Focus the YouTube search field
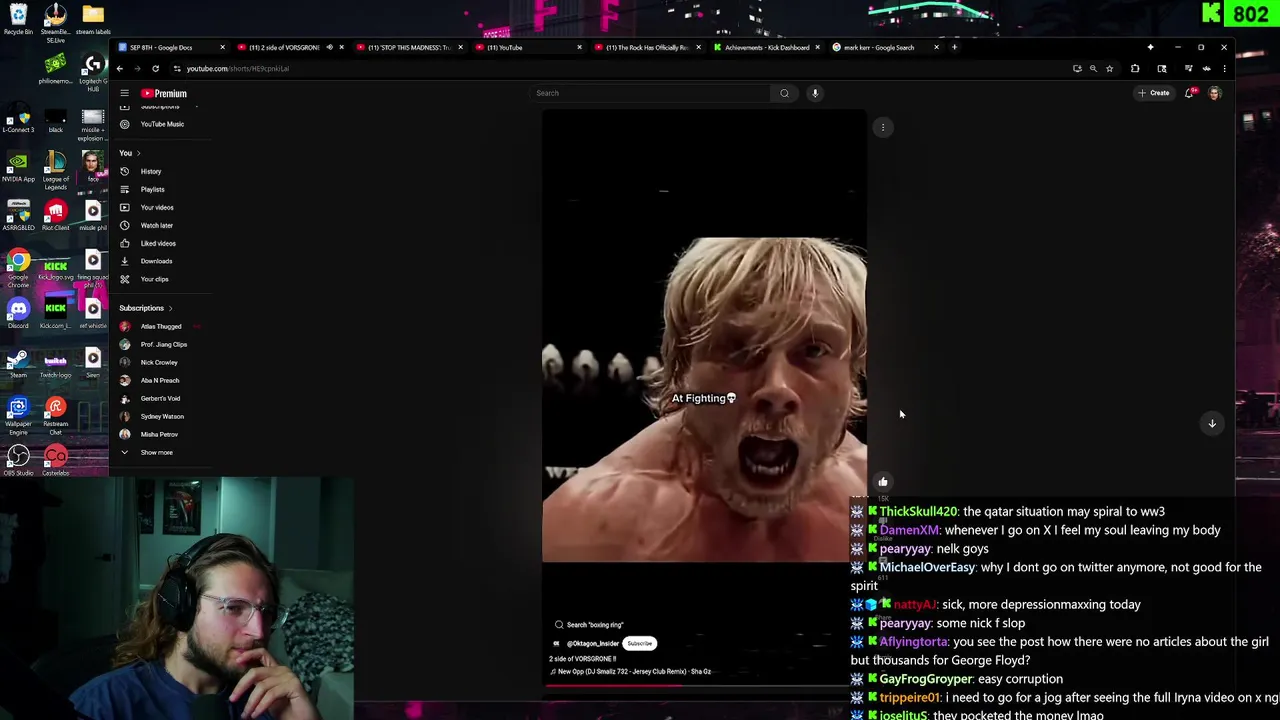 click(x=652, y=93)
